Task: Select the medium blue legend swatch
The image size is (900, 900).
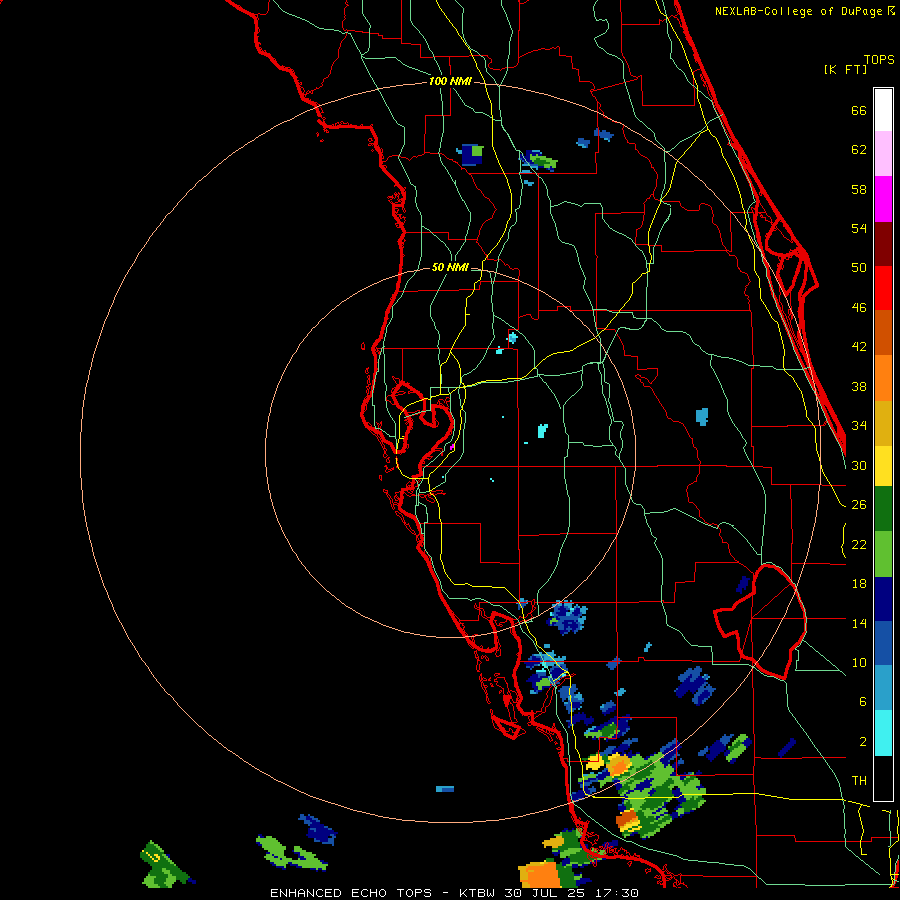Action: pyautogui.click(x=883, y=643)
